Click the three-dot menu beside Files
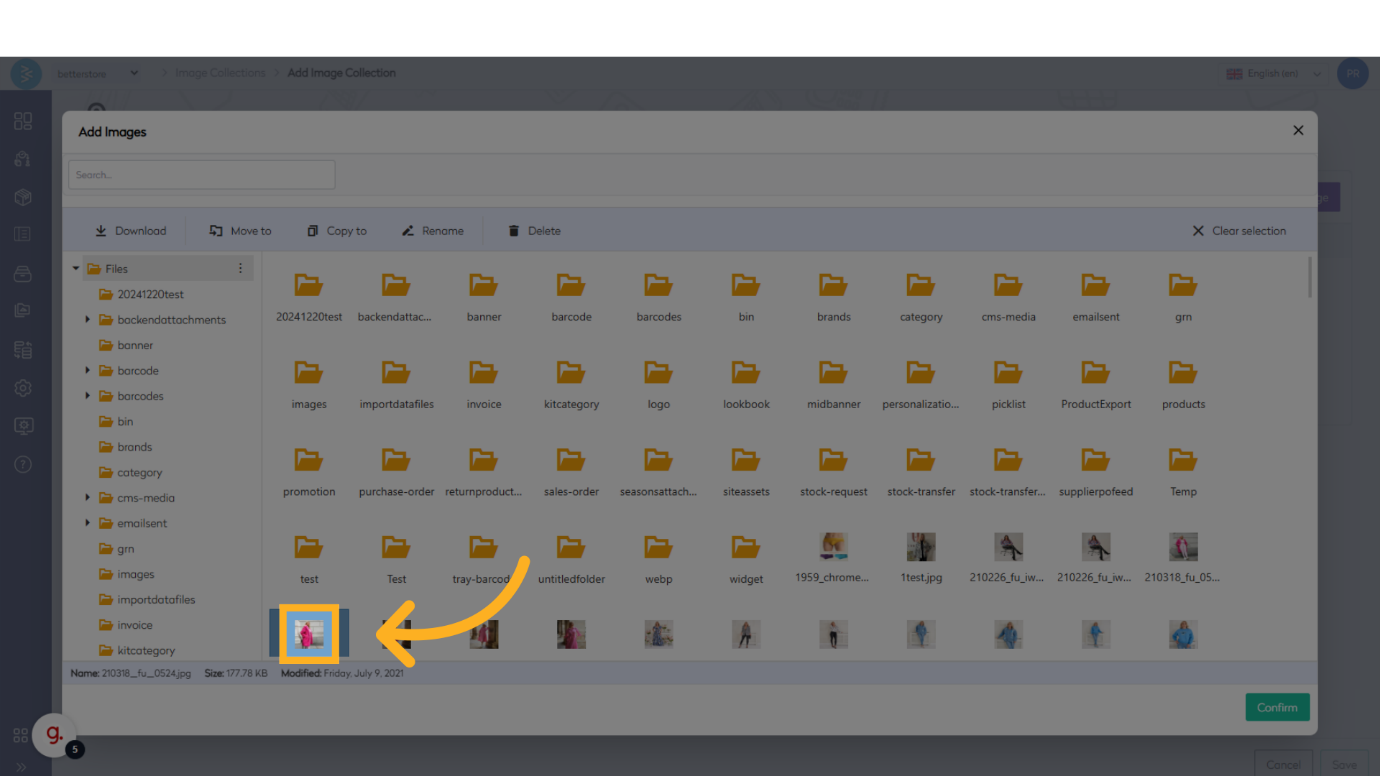 pyautogui.click(x=240, y=269)
